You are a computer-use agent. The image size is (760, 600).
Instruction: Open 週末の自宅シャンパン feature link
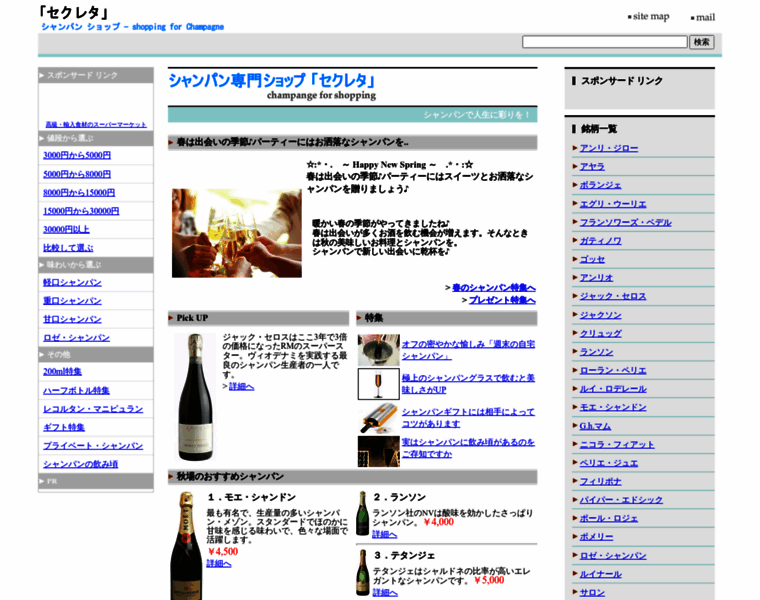(468, 350)
